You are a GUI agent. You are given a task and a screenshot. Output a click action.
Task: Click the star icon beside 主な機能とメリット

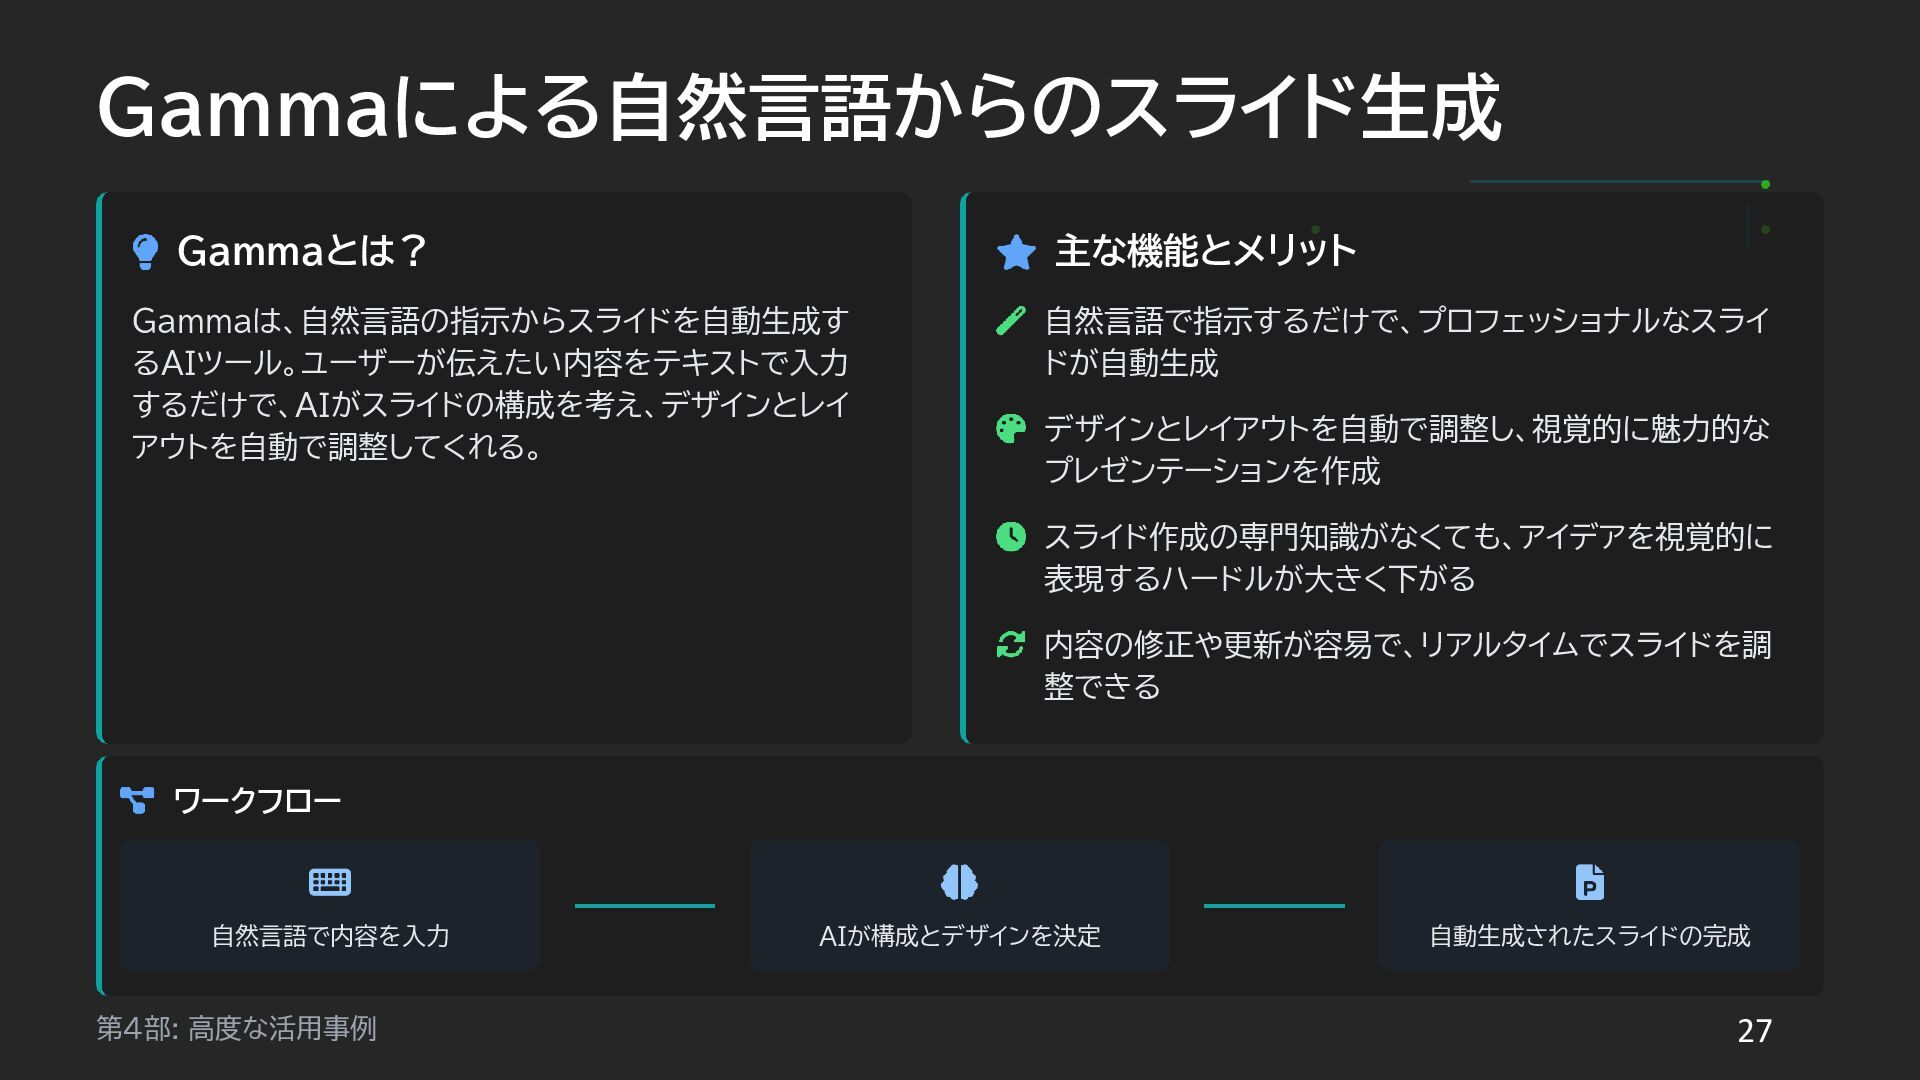point(1016,252)
